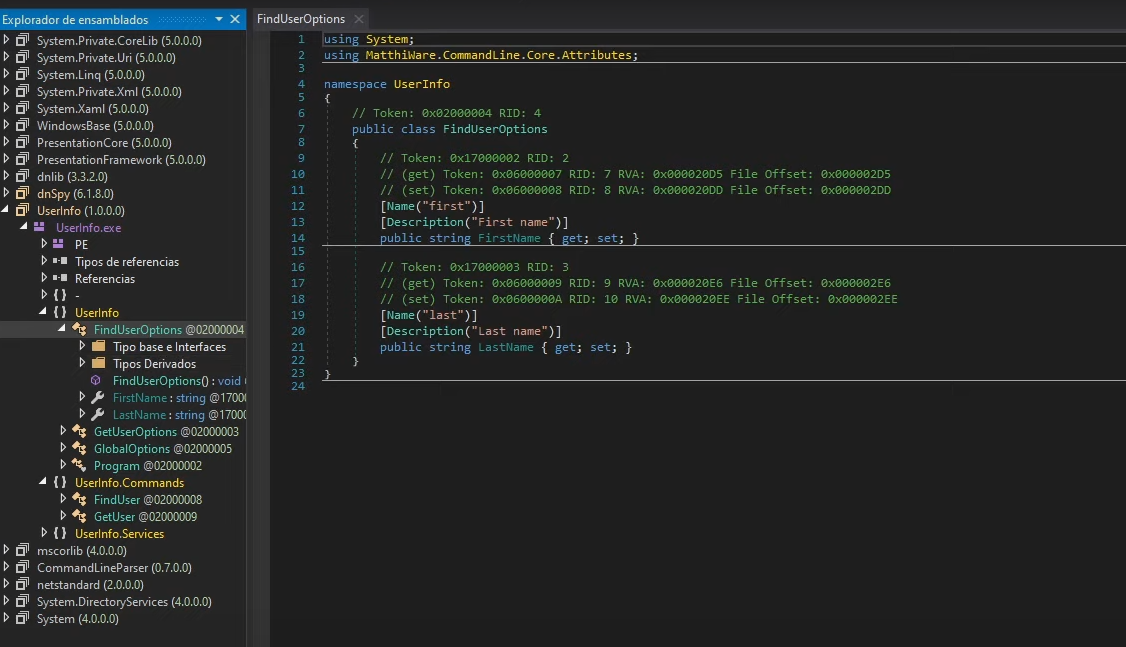Click the PE node icon
Image resolution: width=1126 pixels, height=647 pixels.
click(x=58, y=244)
